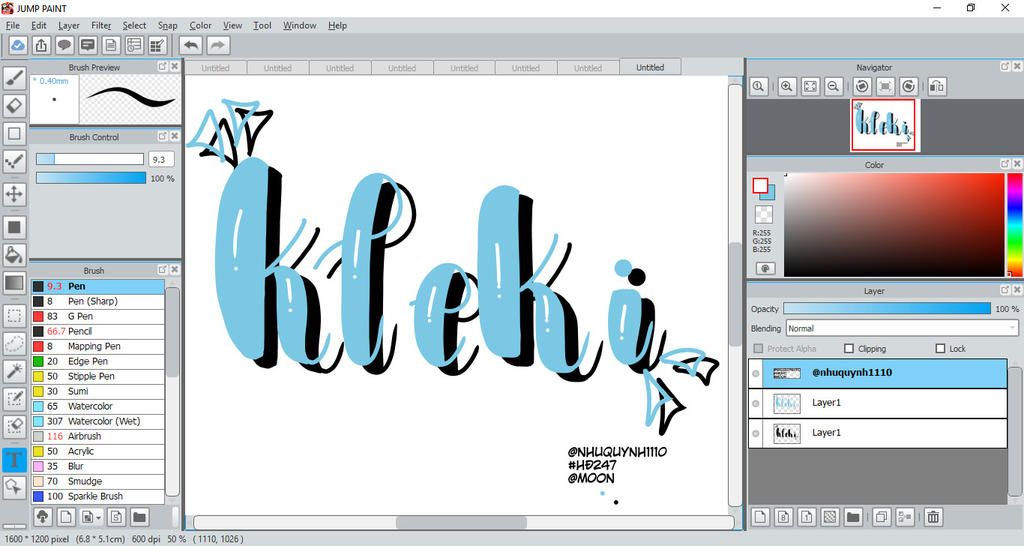Delete layer with trash can icon
1024x546 pixels.
click(x=933, y=517)
